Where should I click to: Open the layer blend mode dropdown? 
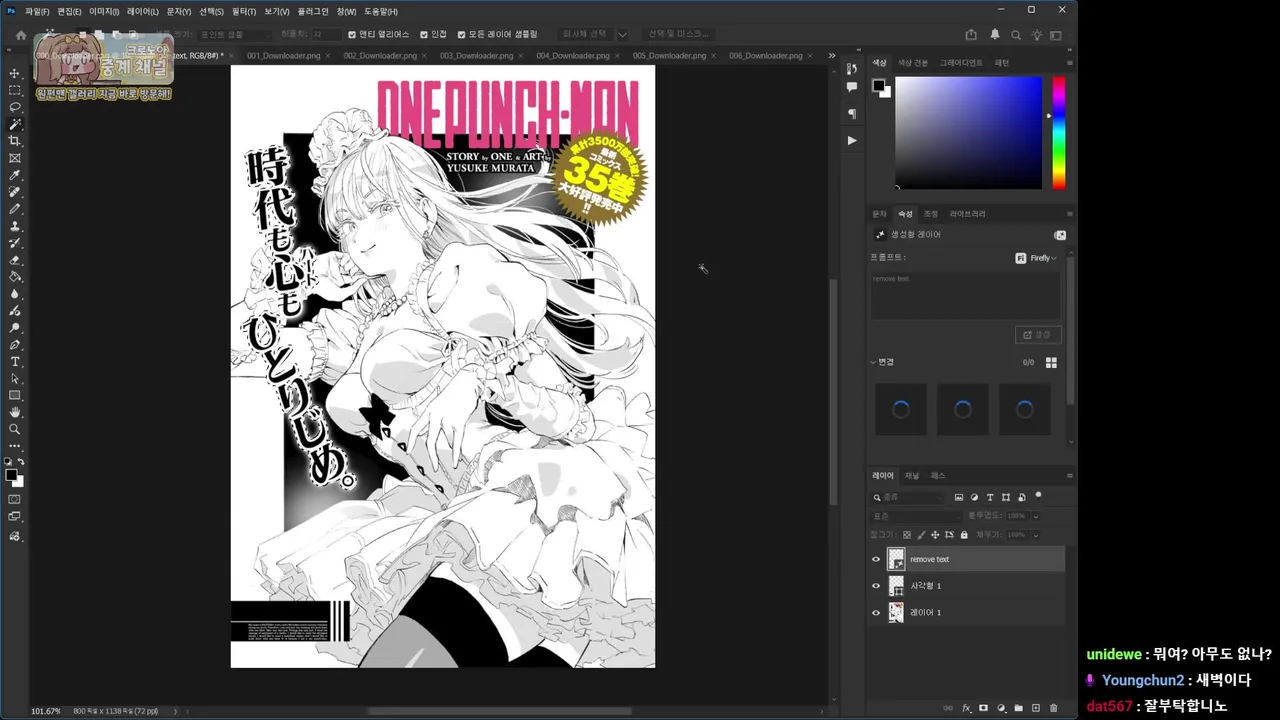pos(916,516)
